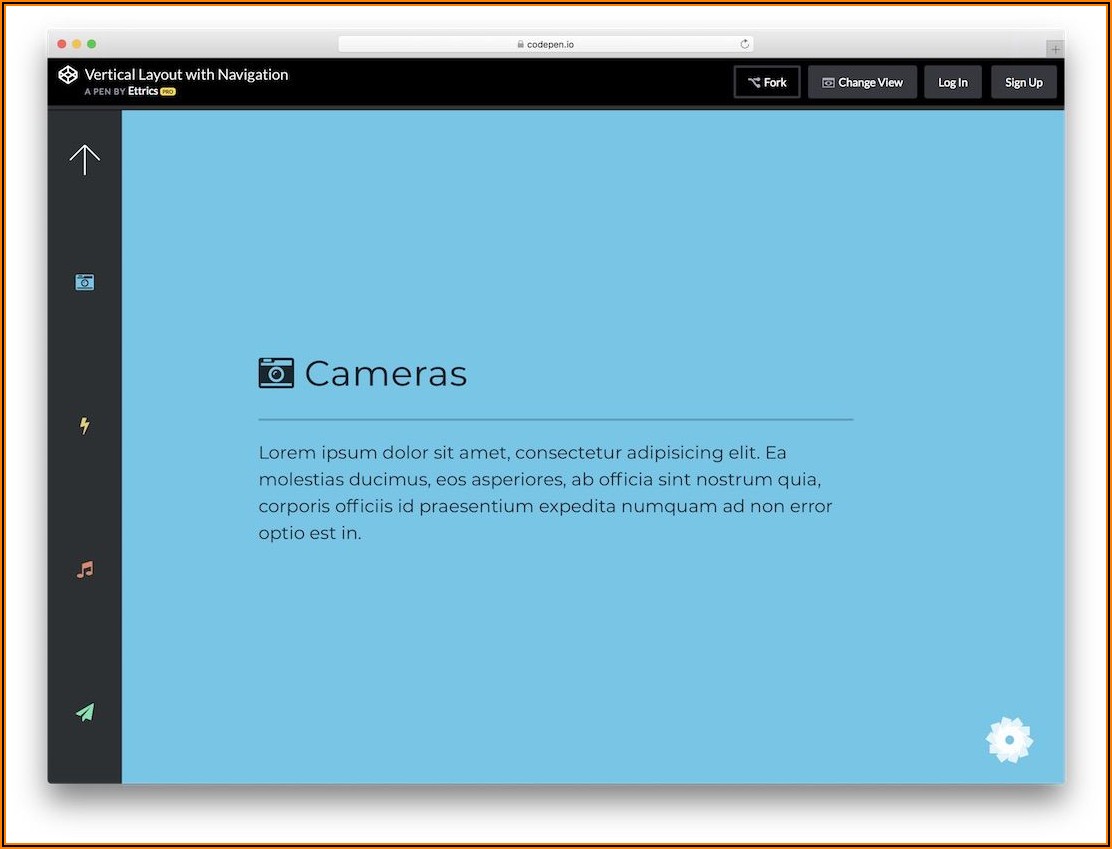
Task: Select the camera icon in sidebar navigation
Action: pyautogui.click(x=85, y=283)
